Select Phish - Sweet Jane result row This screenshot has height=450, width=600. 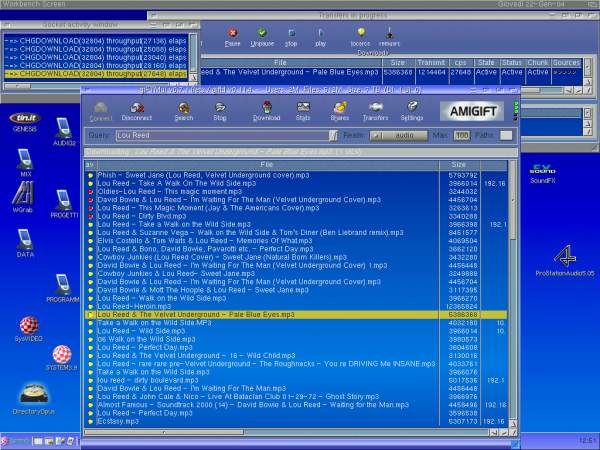tap(296, 175)
